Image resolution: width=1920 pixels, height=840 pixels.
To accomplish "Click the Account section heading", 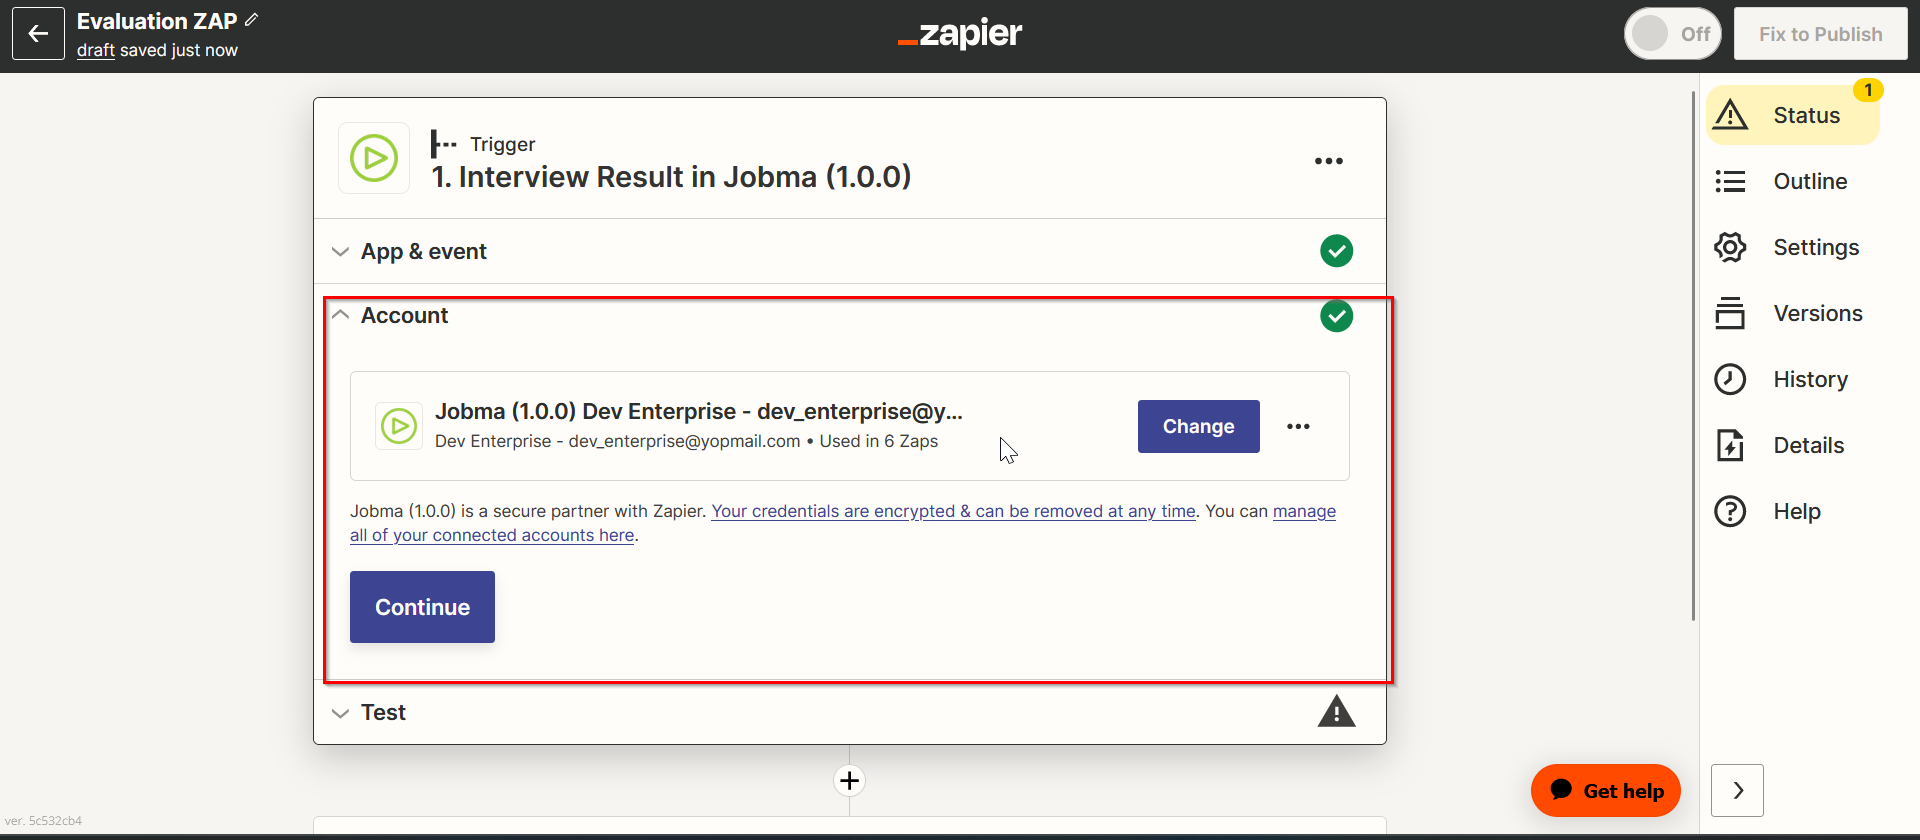I will coord(404,315).
